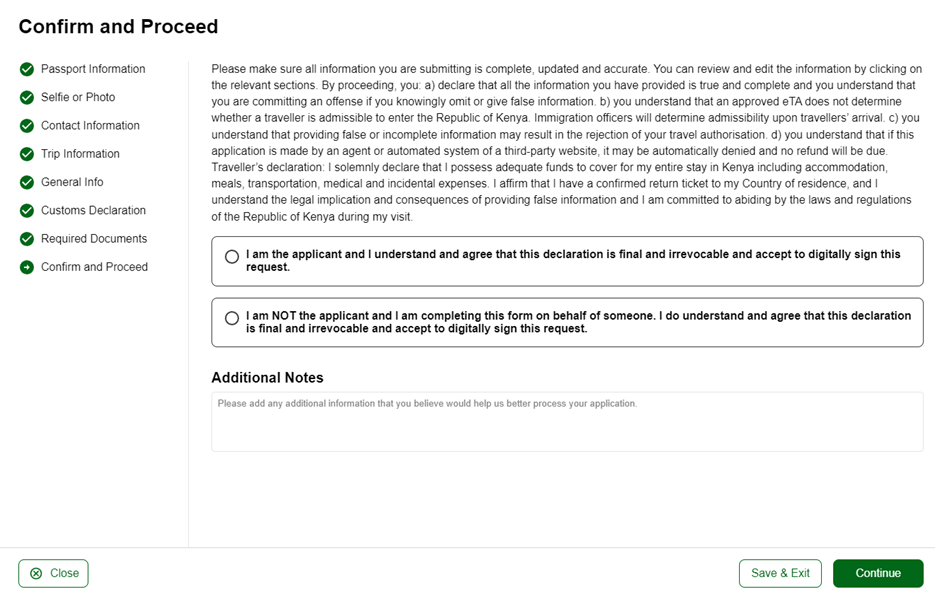Select the Customs Declaration checkmark icon
Screen dimensions: 935x594
click(x=25, y=210)
